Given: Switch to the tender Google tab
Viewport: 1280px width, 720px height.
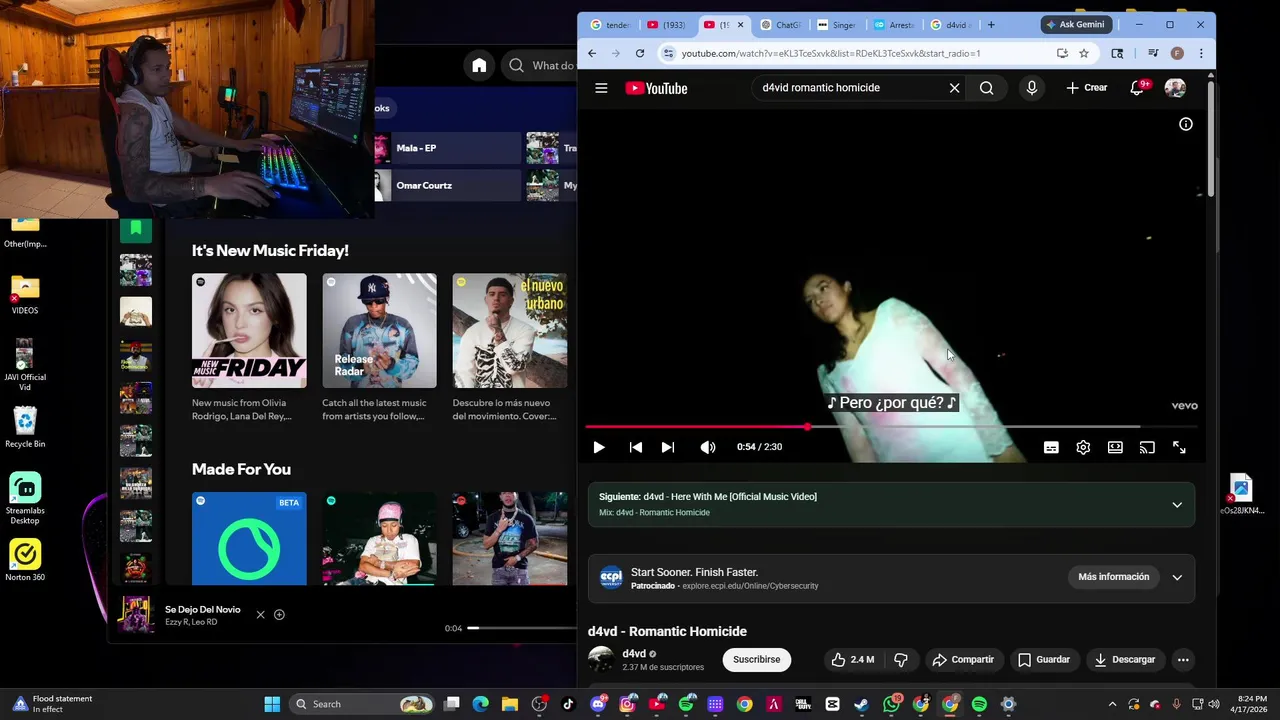Looking at the screenshot, I should (x=610, y=24).
